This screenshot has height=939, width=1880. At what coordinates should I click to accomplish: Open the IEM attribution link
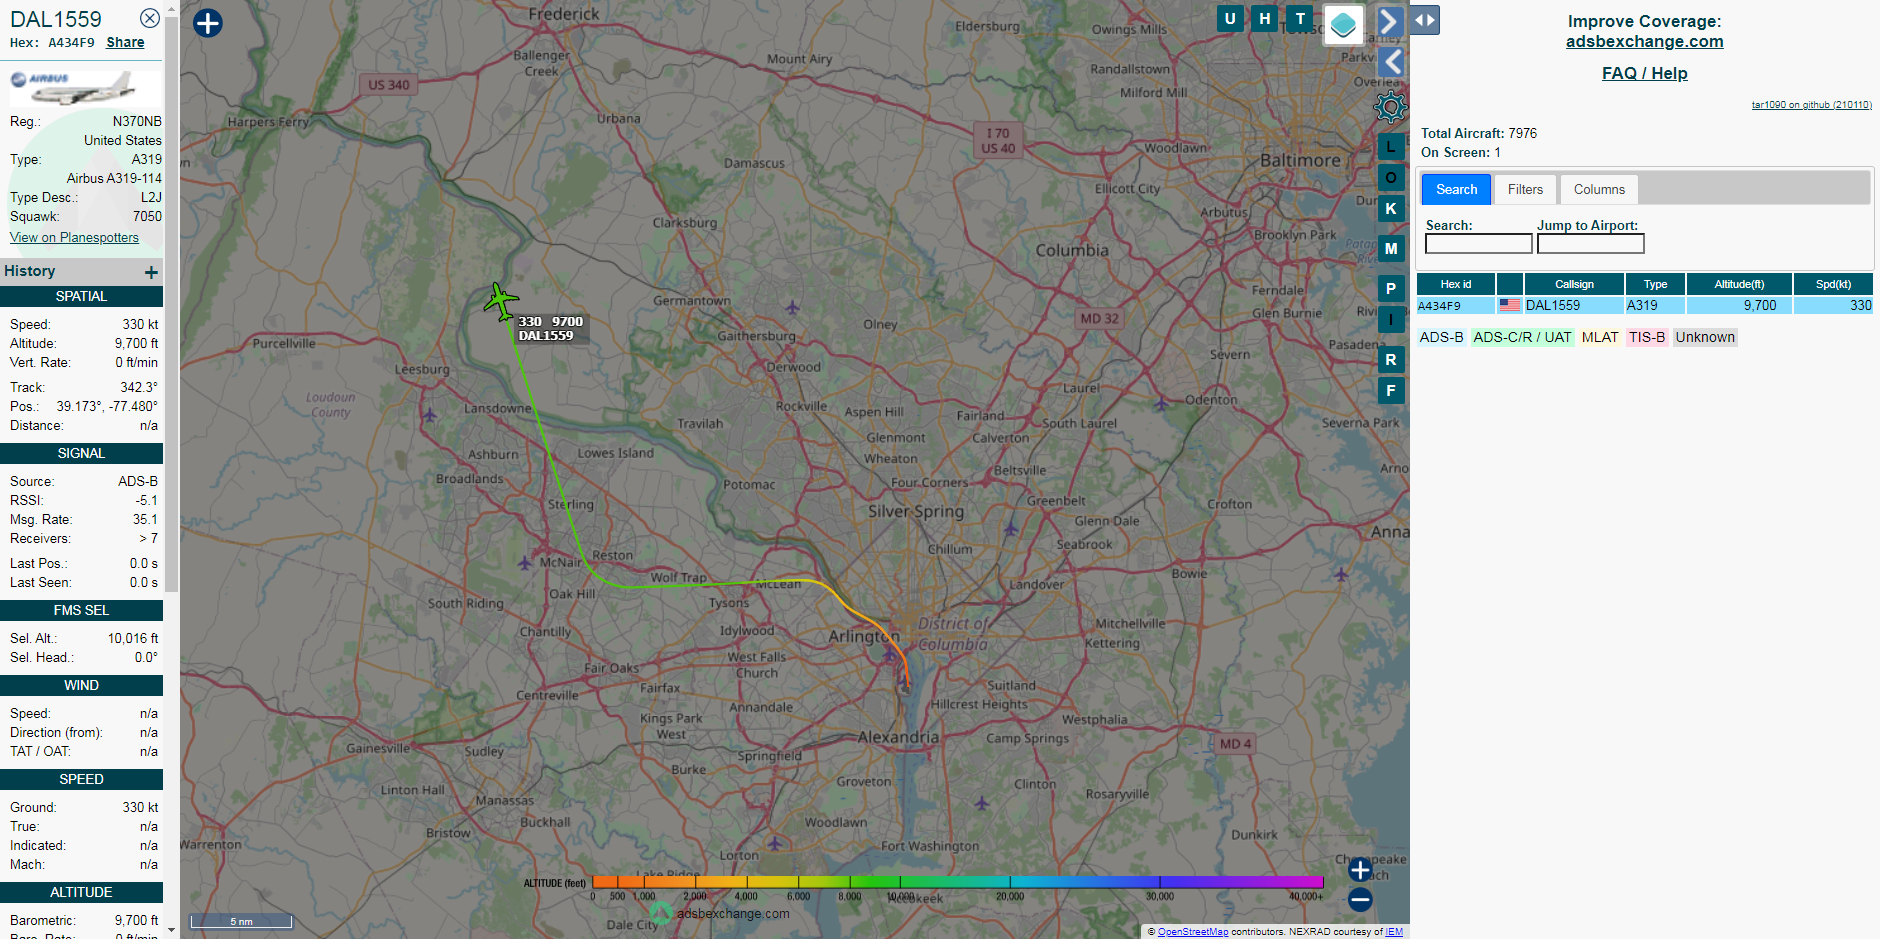point(1394,931)
